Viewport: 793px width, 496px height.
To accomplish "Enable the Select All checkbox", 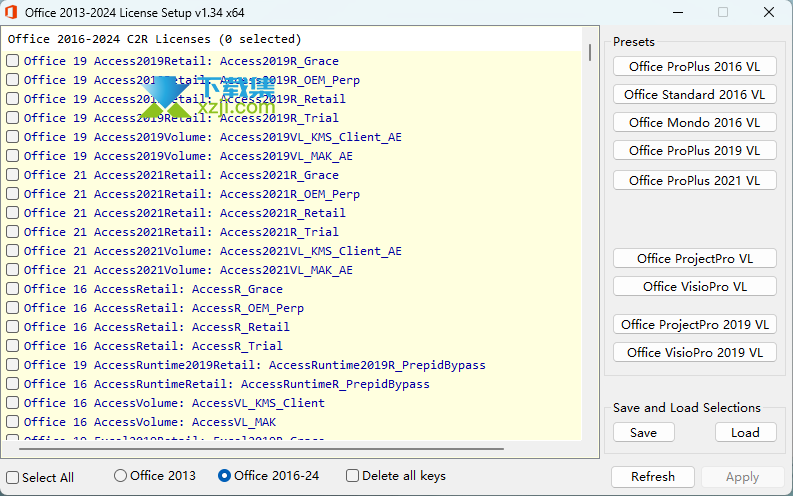I will pyautogui.click(x=13, y=477).
